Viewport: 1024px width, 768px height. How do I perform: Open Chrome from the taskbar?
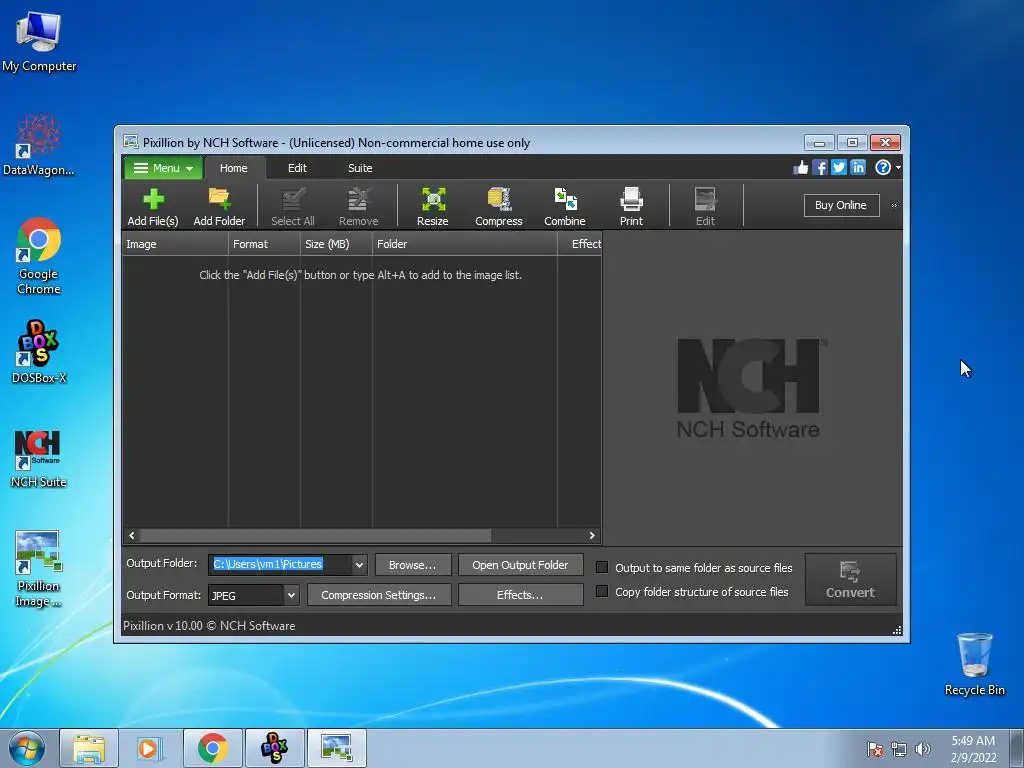pos(212,748)
